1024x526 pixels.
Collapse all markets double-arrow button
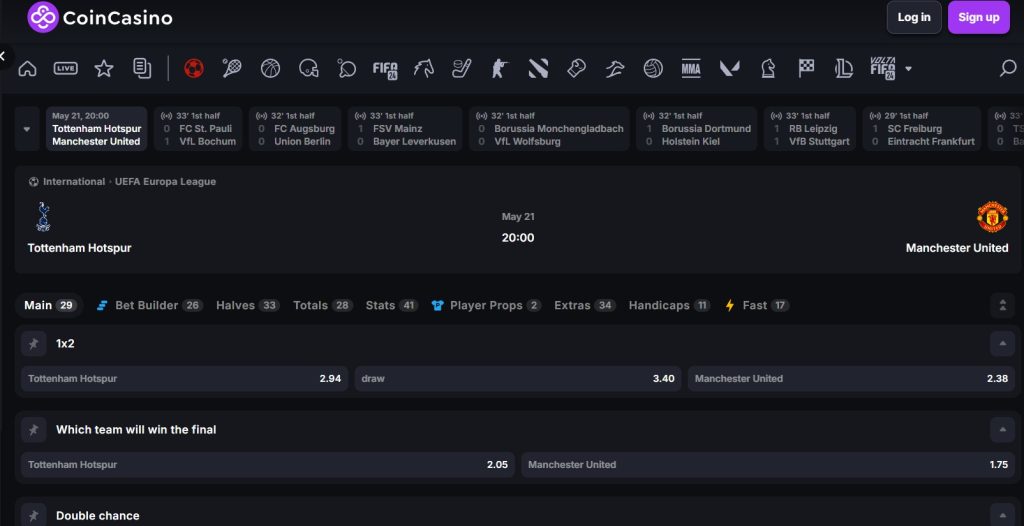[x=1002, y=305]
